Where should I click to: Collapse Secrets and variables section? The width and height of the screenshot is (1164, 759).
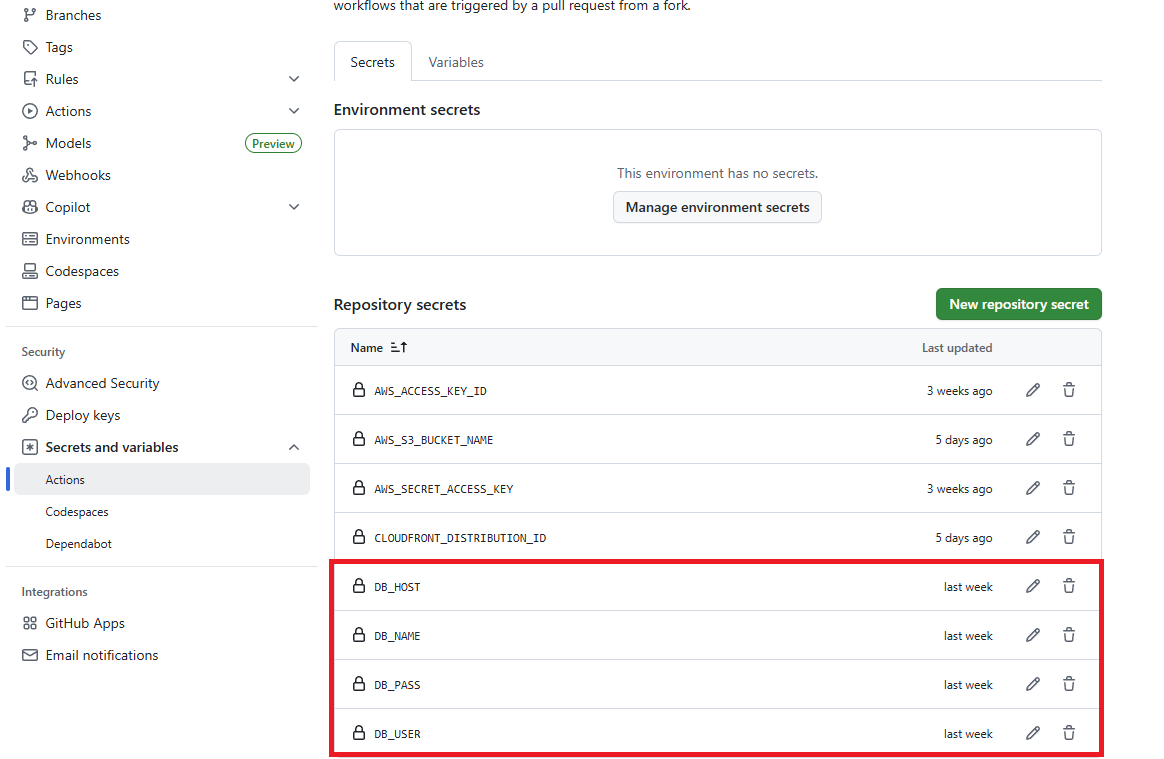point(294,447)
